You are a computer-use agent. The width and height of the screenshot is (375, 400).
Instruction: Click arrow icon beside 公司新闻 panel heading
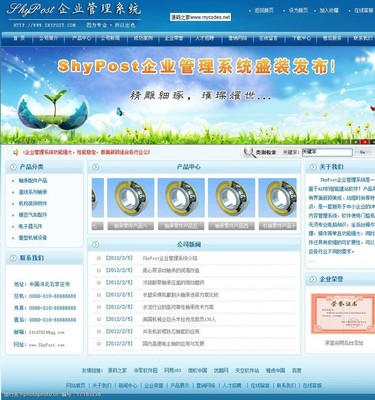(95, 245)
